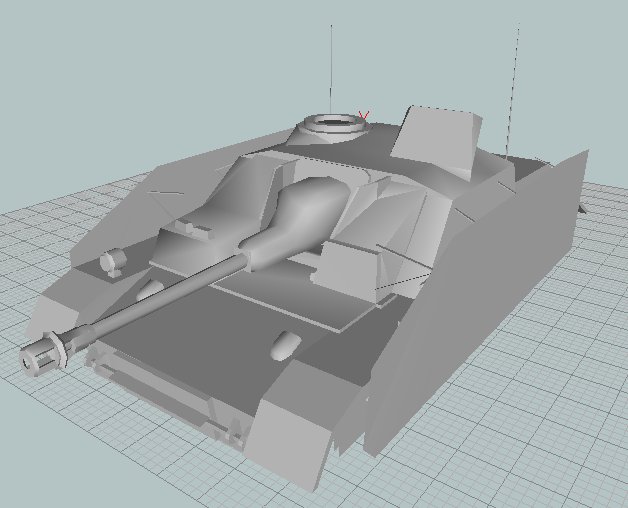
Task: Pick the large side skirt armor plate
Action: coord(477,302)
